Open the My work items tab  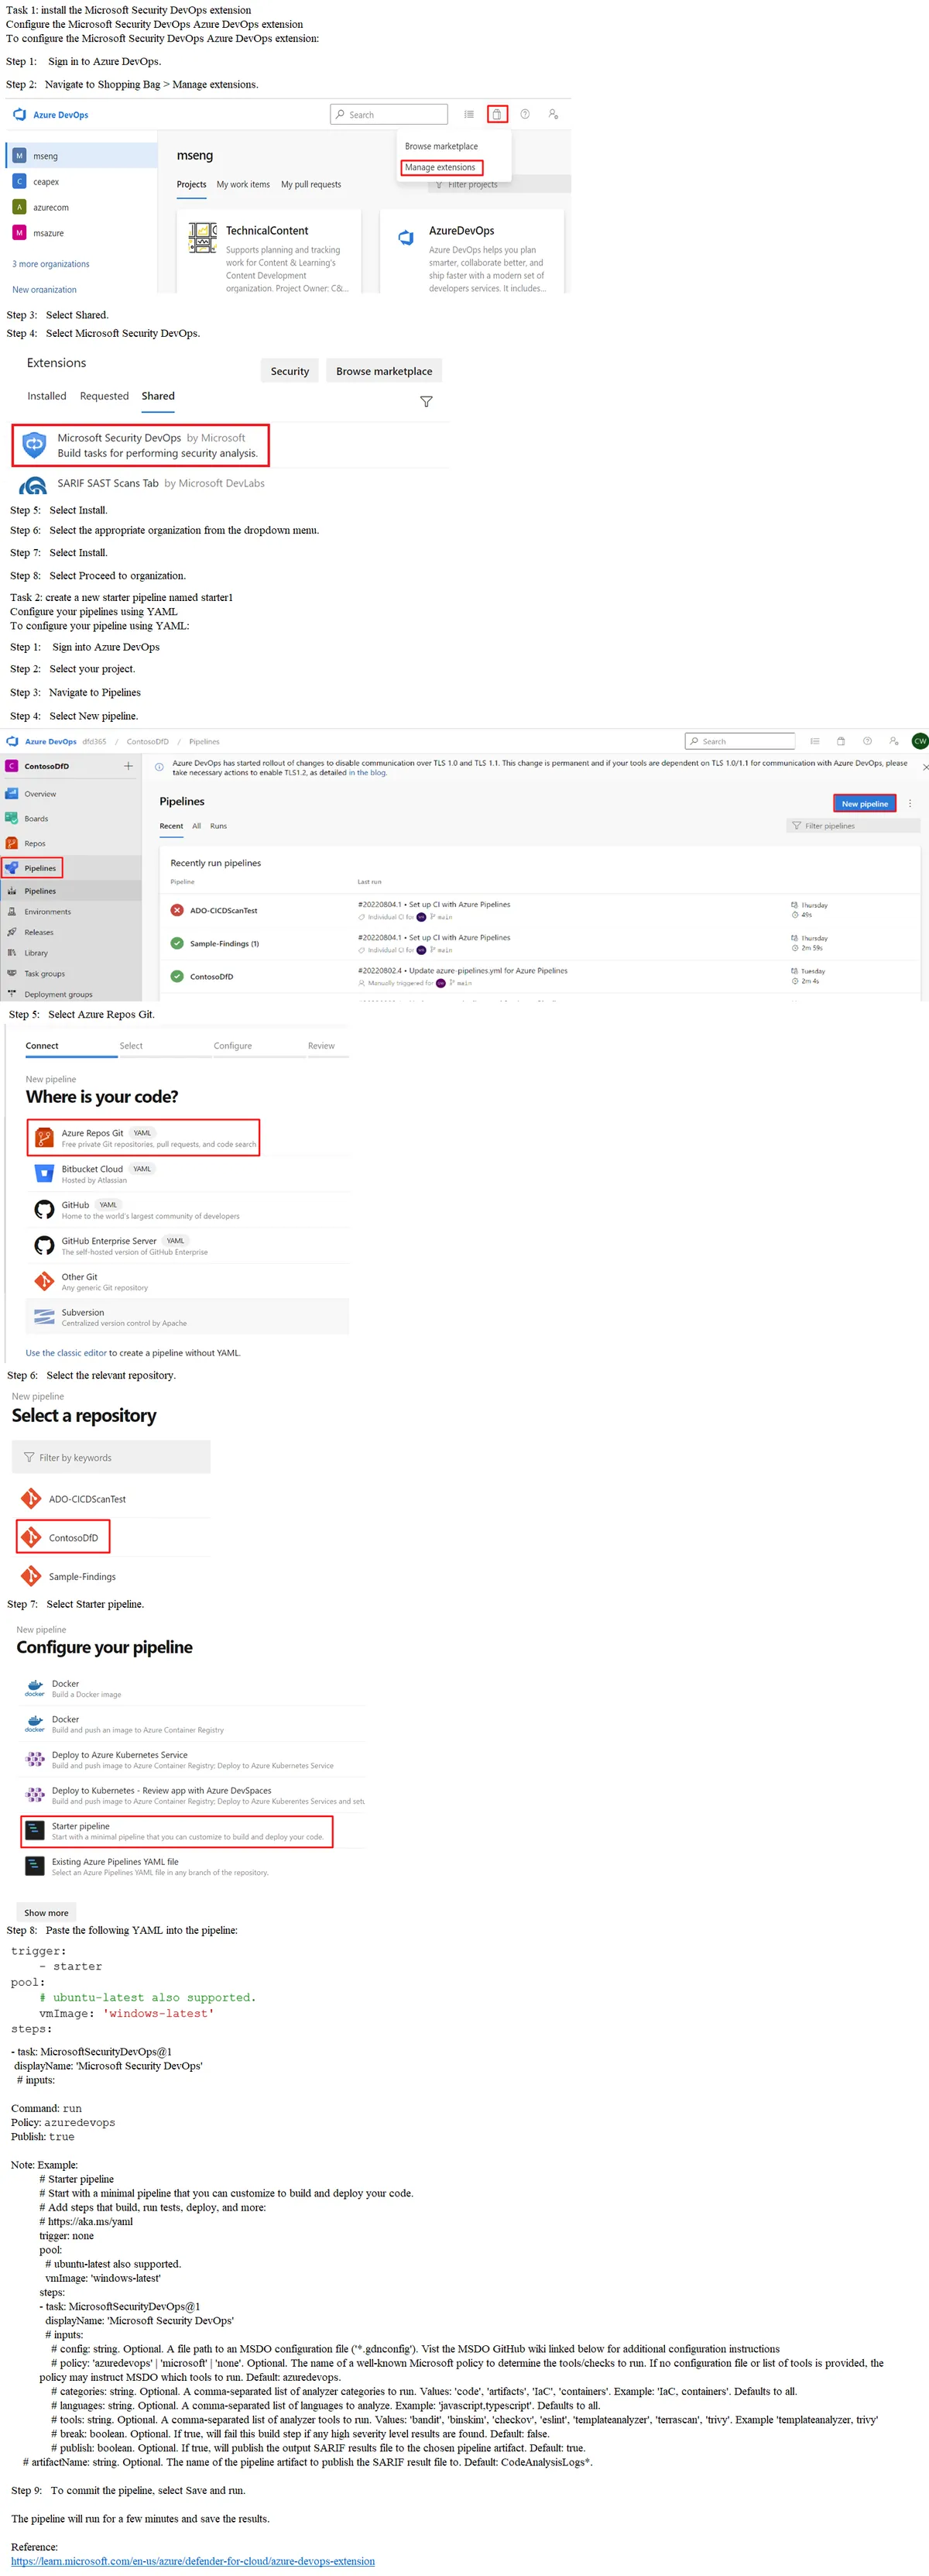[x=243, y=184]
